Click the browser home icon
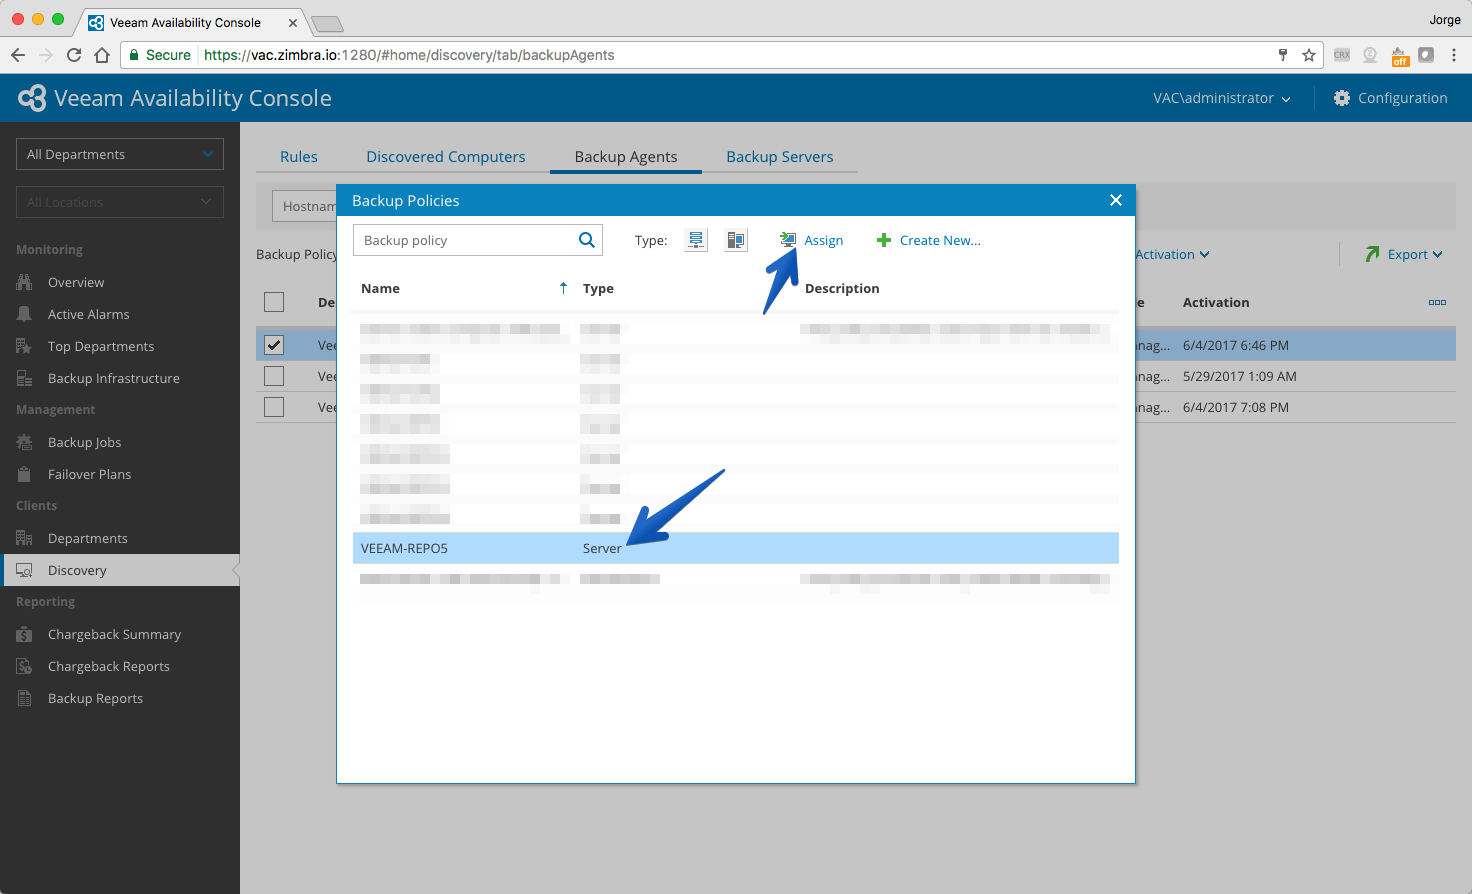This screenshot has width=1472, height=894. [102, 55]
